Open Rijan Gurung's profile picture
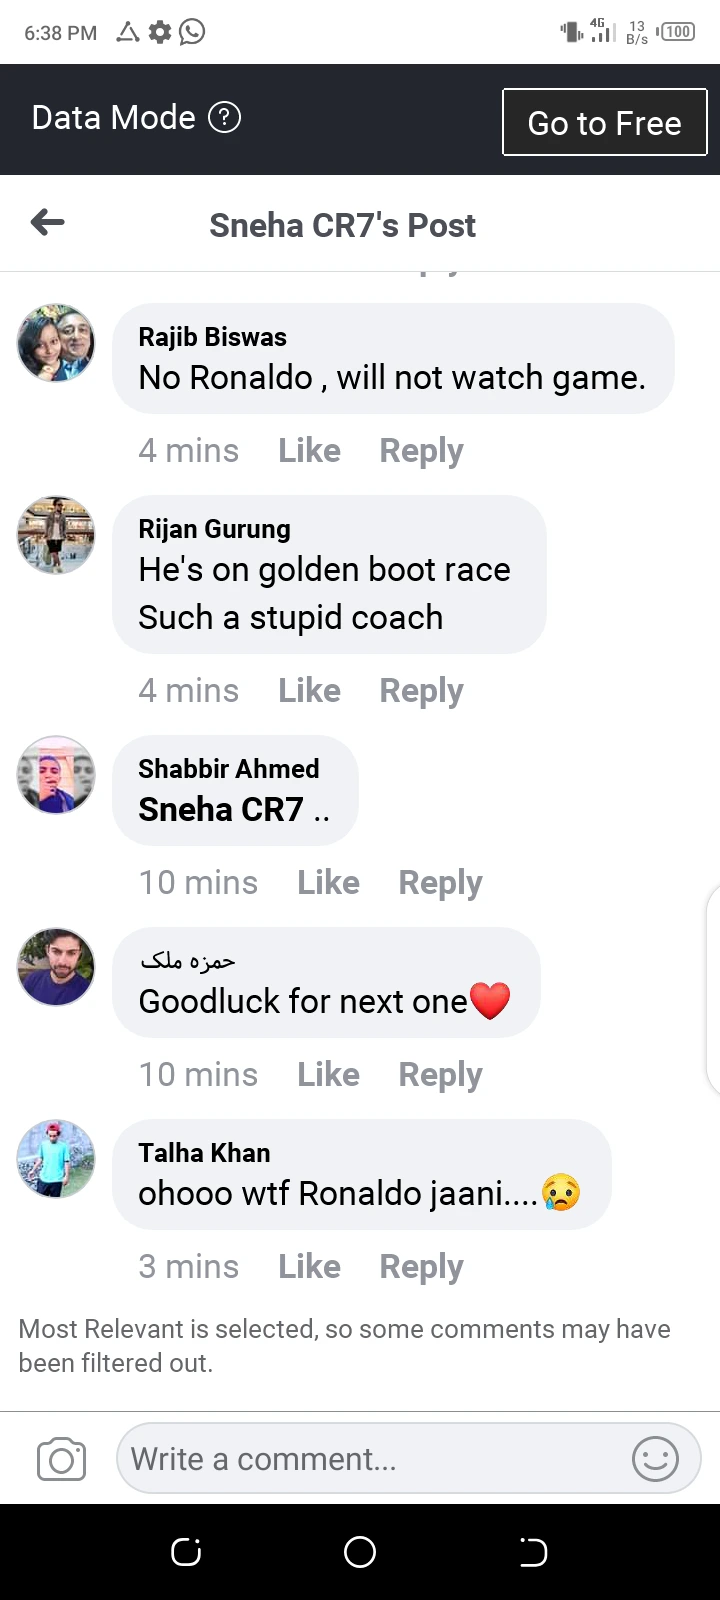 click(x=56, y=535)
